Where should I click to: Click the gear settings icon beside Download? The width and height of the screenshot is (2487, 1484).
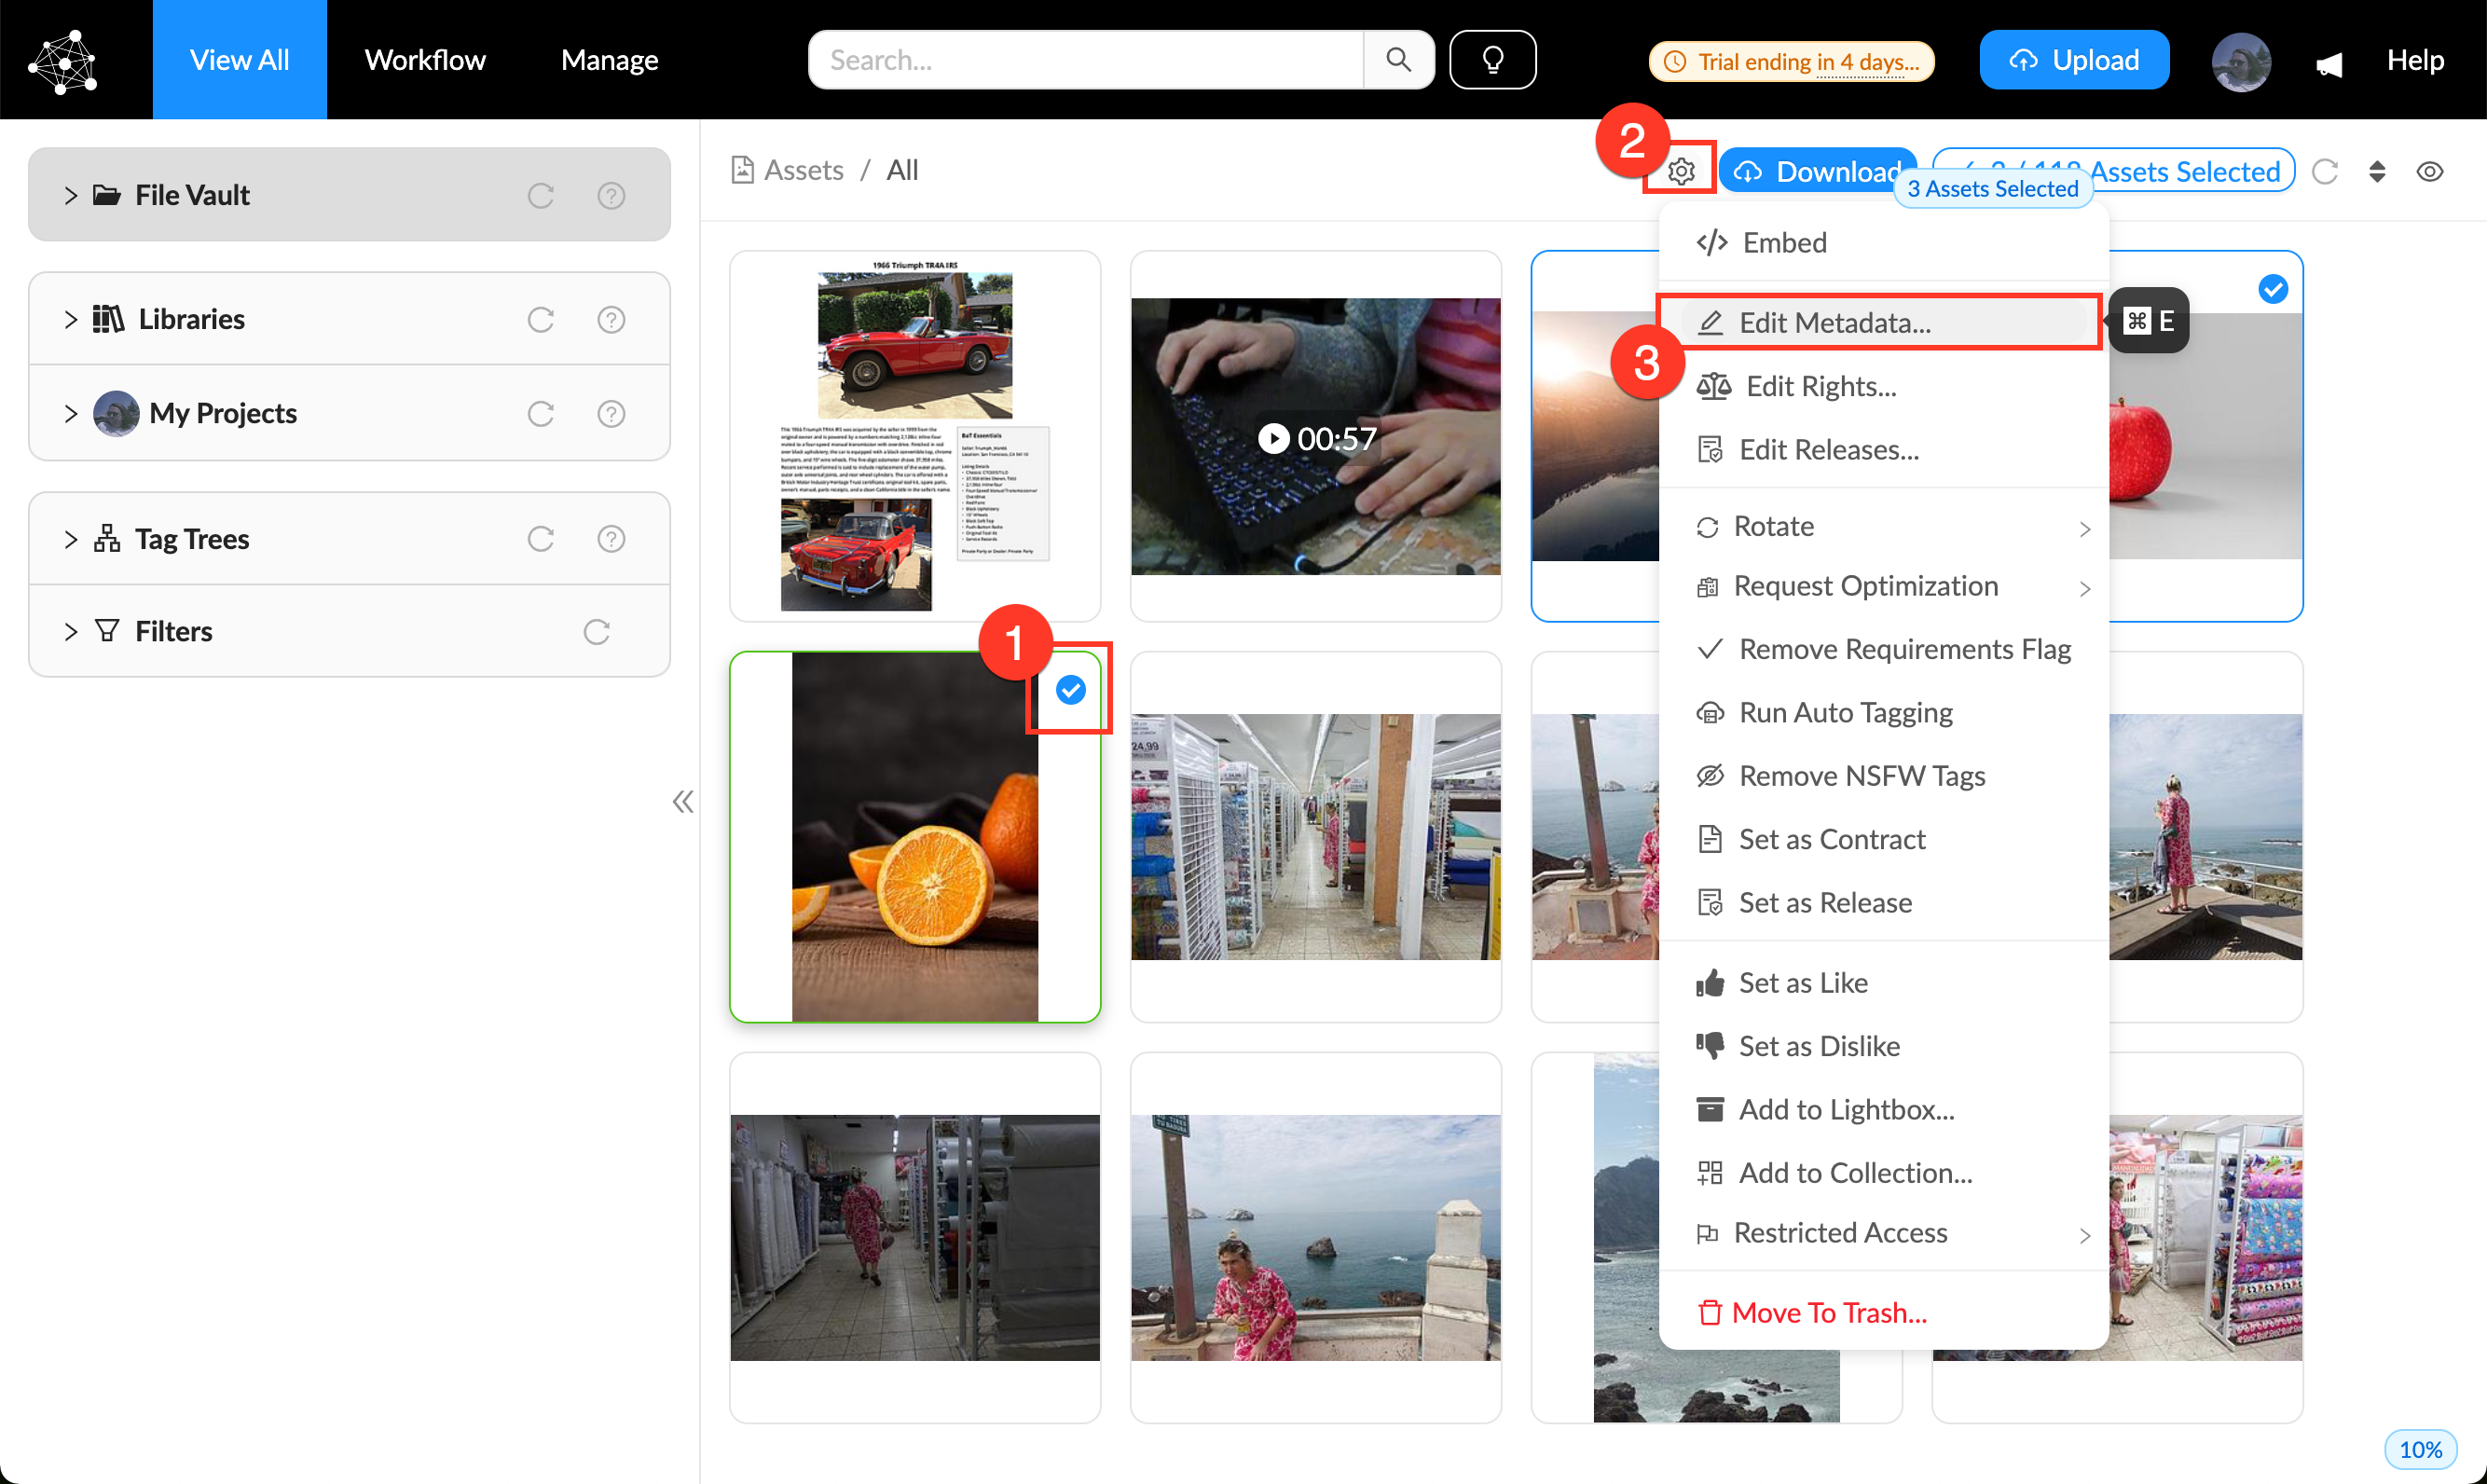(x=1681, y=171)
